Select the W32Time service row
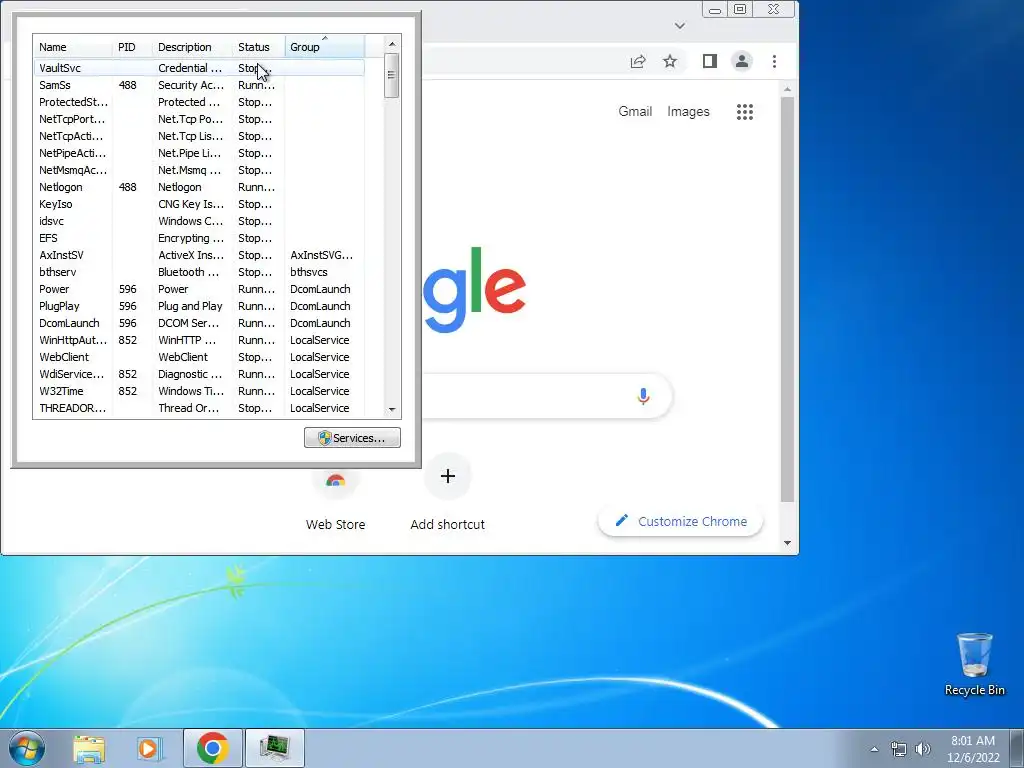The height and width of the screenshot is (768, 1024). point(199,391)
